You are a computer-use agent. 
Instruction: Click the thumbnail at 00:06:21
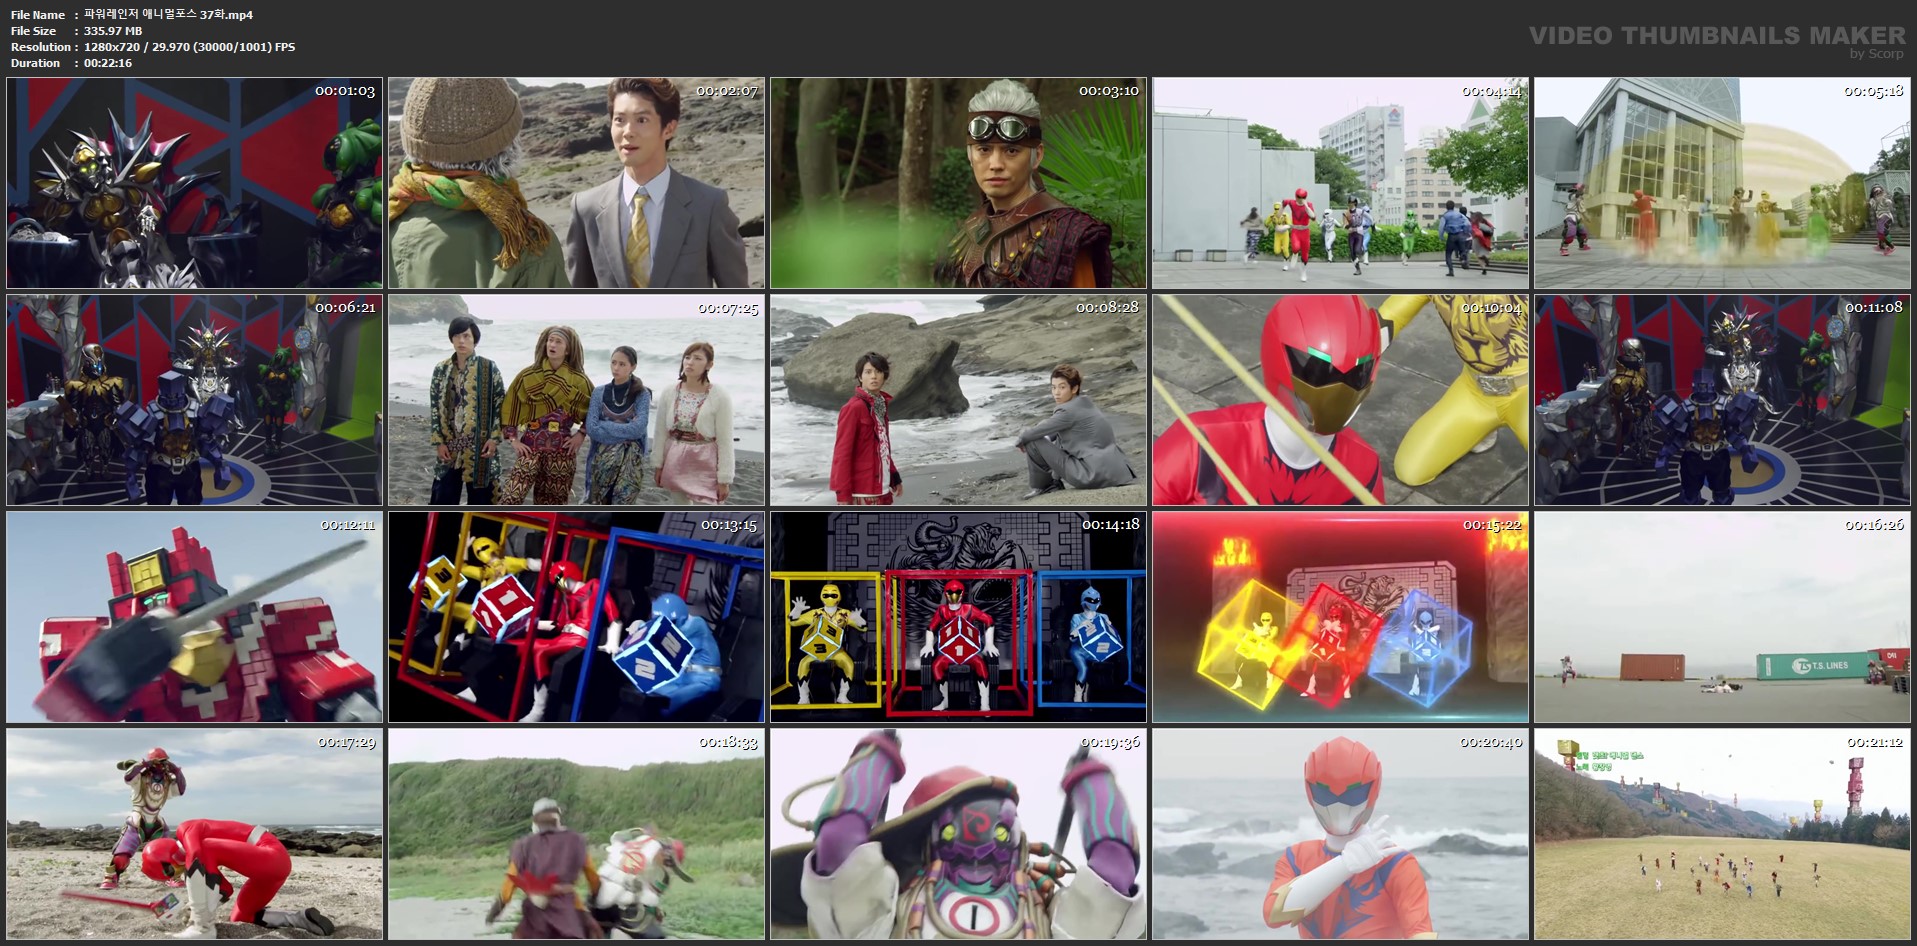194,400
